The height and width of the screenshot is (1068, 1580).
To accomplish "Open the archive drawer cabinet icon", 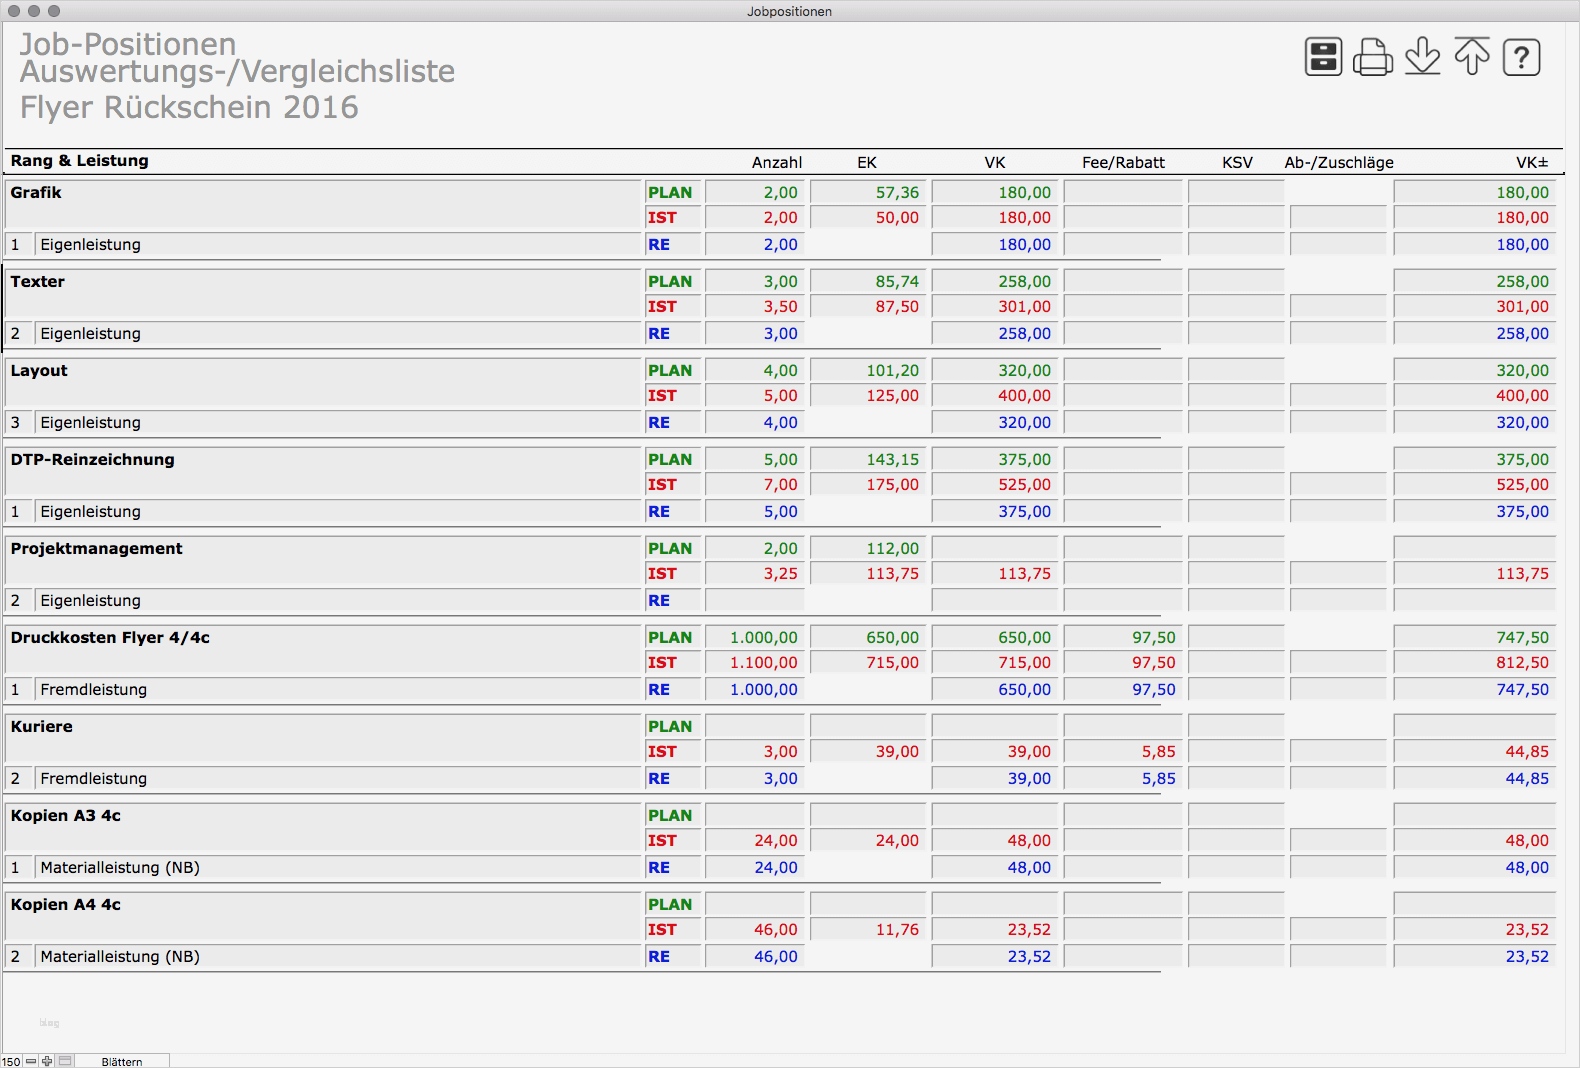I will 1323,57.
